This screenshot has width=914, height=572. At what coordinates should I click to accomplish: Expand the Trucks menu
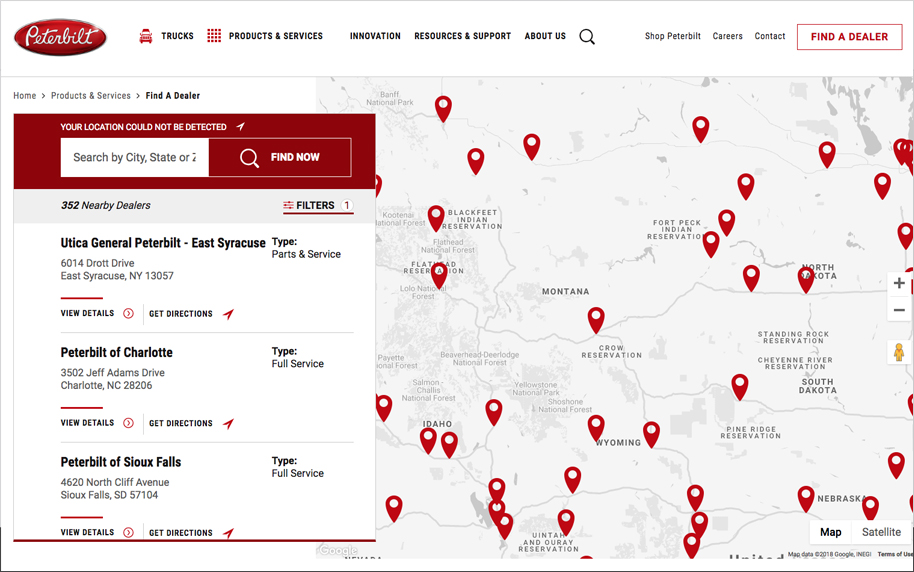pos(166,36)
